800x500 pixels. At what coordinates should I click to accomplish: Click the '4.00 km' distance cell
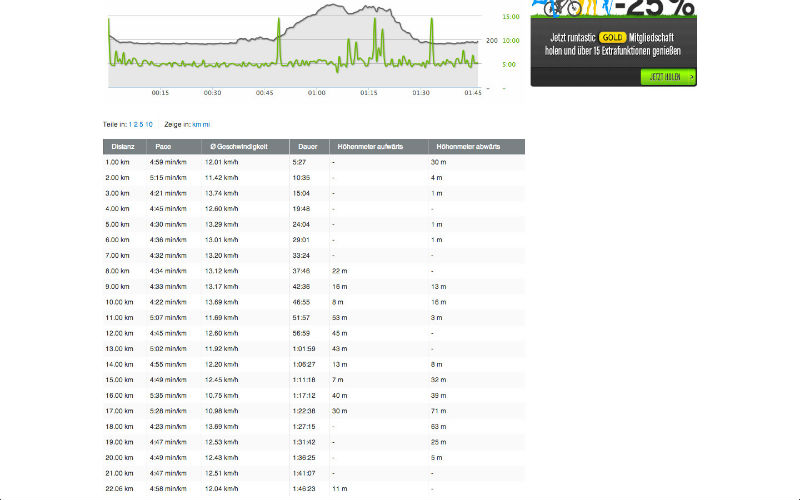pos(117,209)
